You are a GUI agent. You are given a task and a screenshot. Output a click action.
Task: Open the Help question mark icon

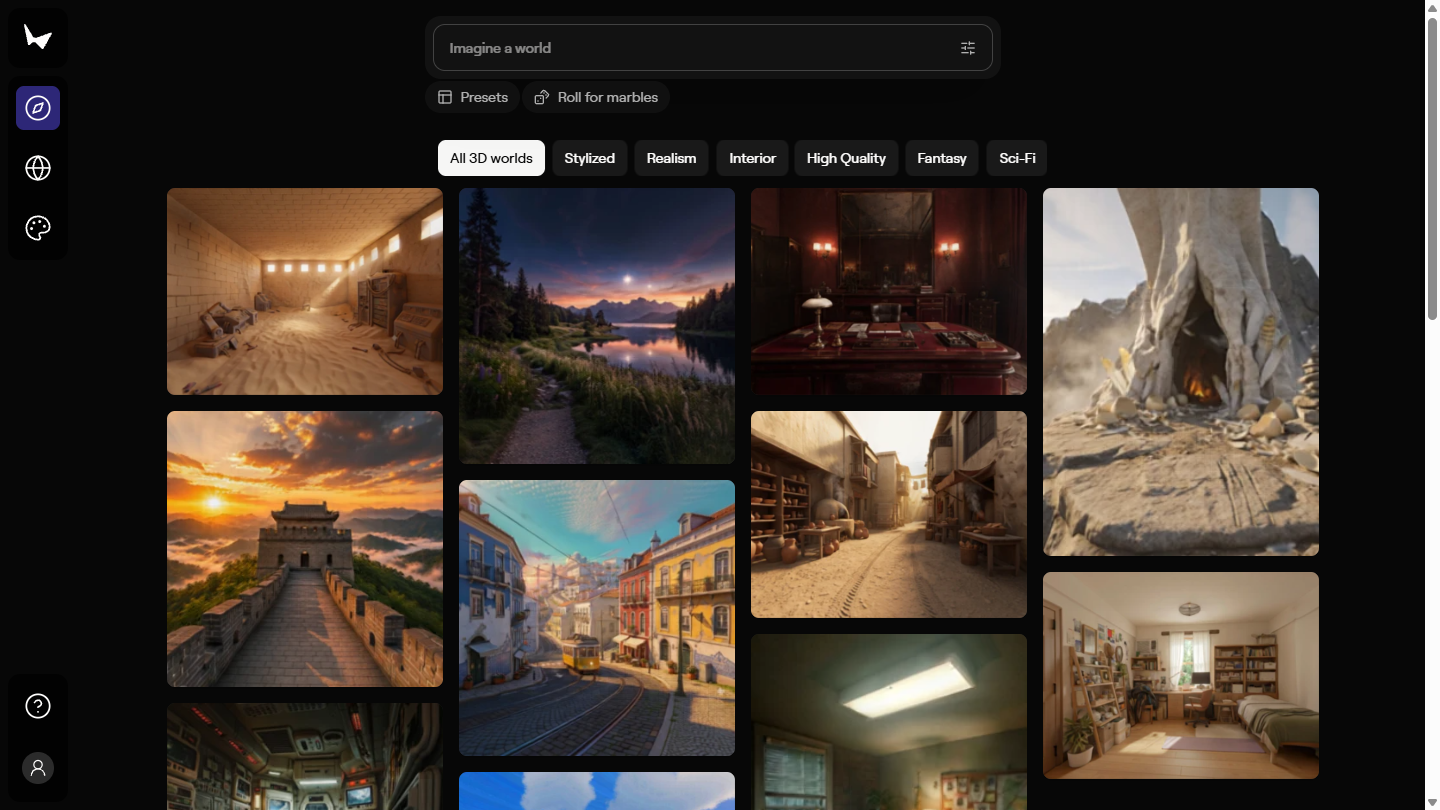[x=38, y=706]
